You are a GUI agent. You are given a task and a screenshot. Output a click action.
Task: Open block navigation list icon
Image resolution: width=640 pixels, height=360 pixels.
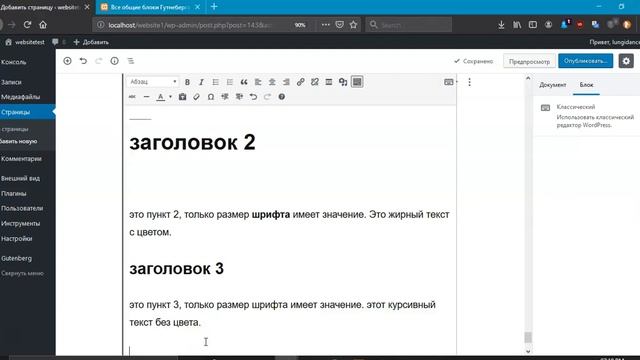[131, 61]
